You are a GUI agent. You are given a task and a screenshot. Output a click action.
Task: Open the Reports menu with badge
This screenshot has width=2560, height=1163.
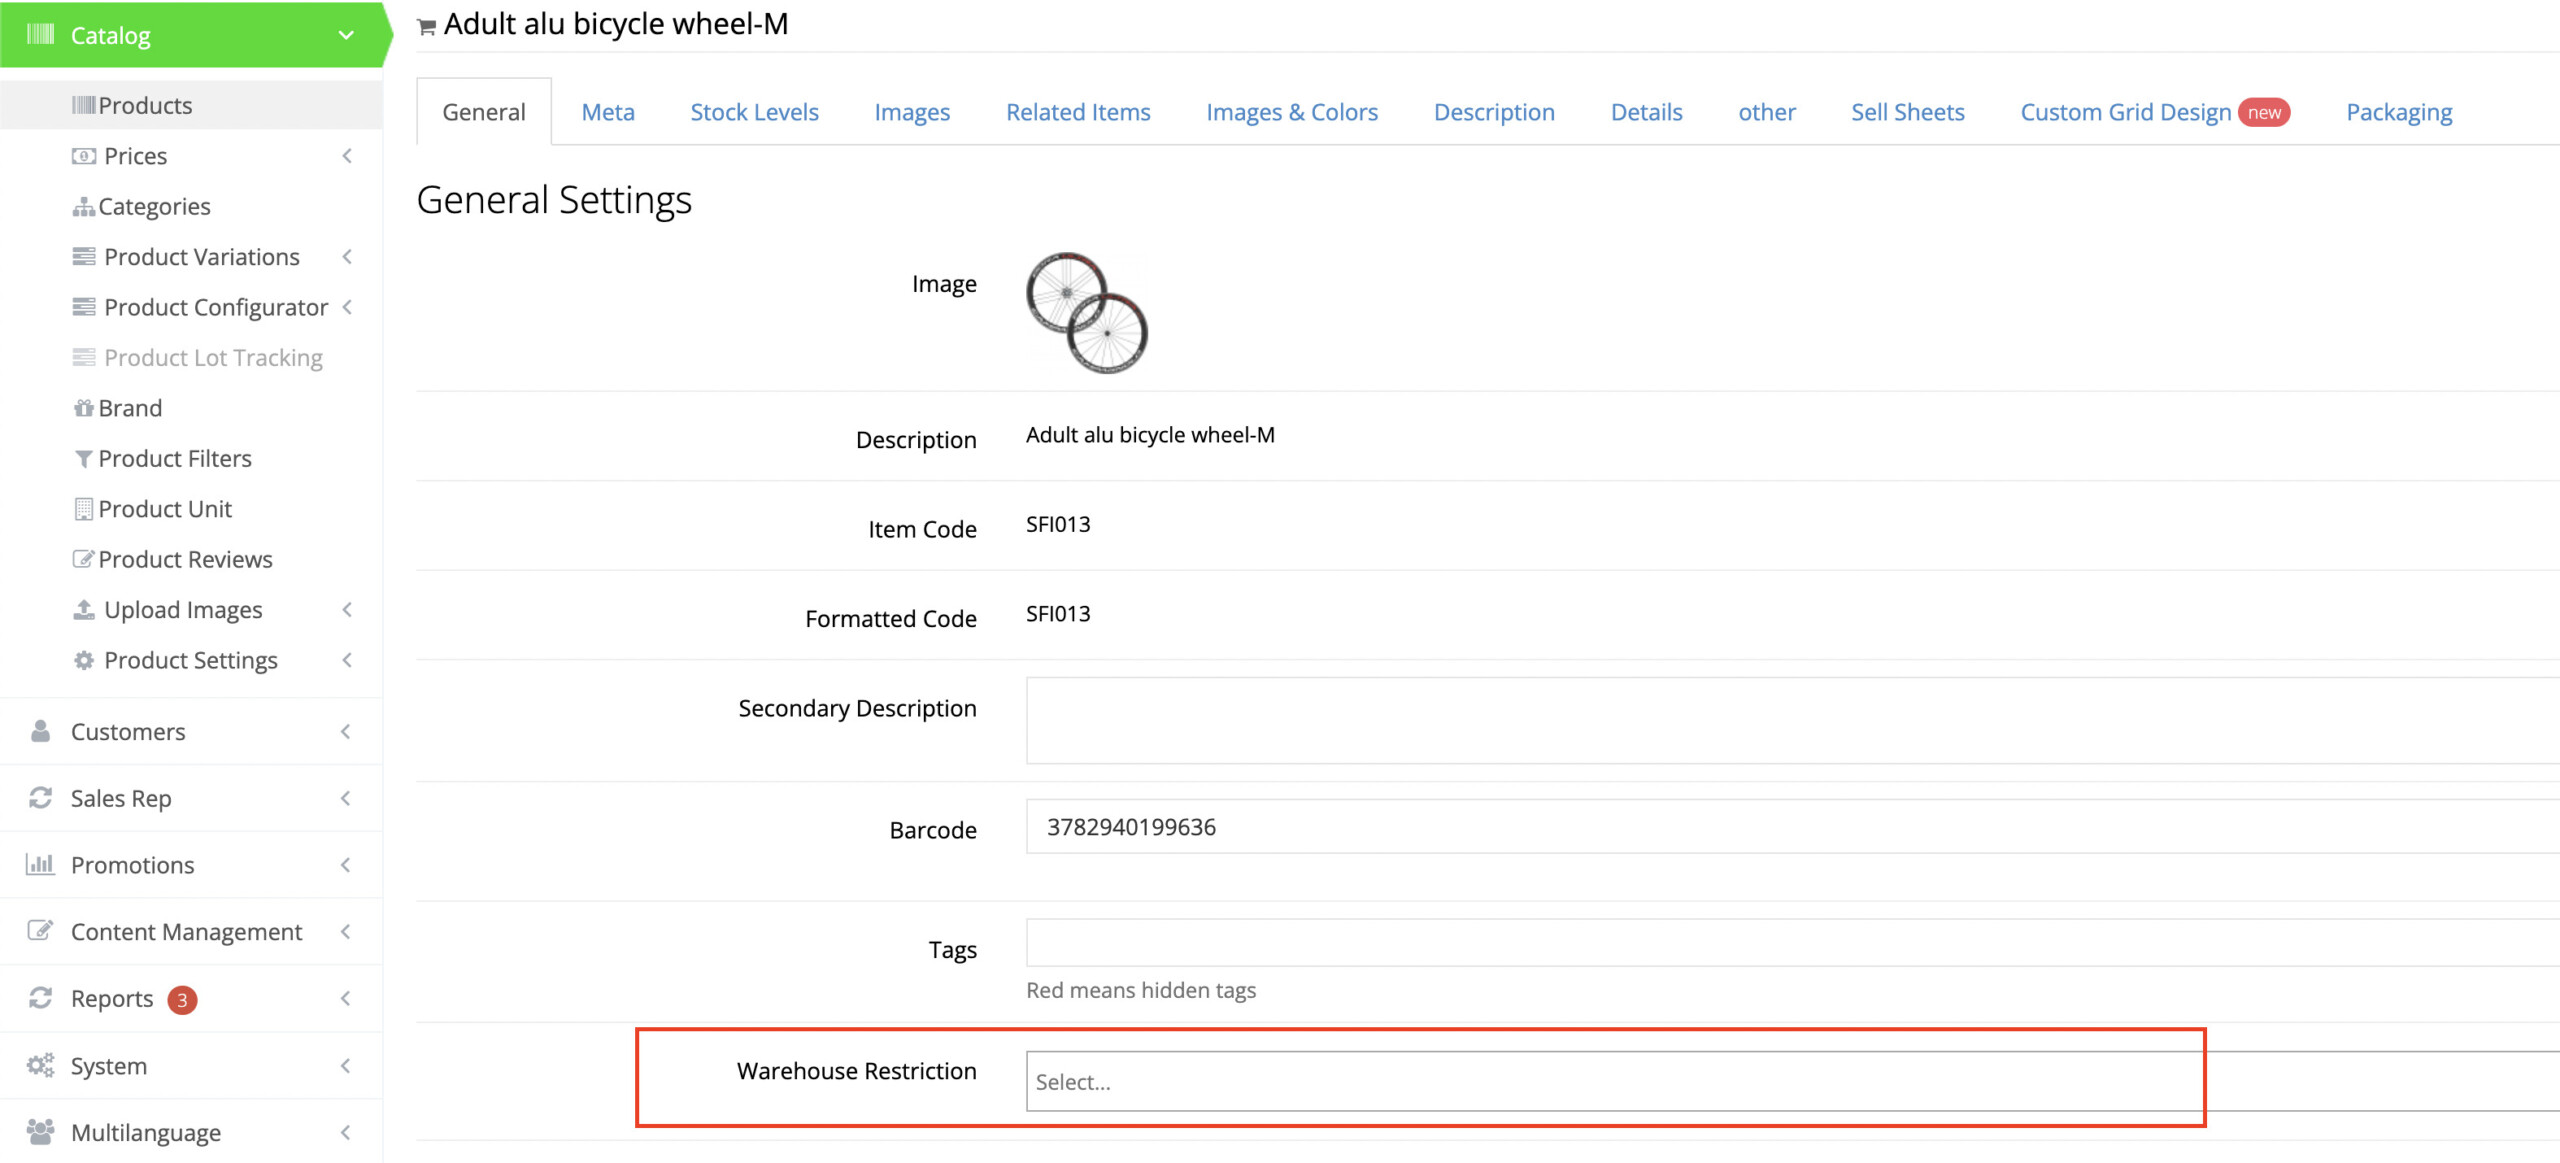[x=112, y=998]
